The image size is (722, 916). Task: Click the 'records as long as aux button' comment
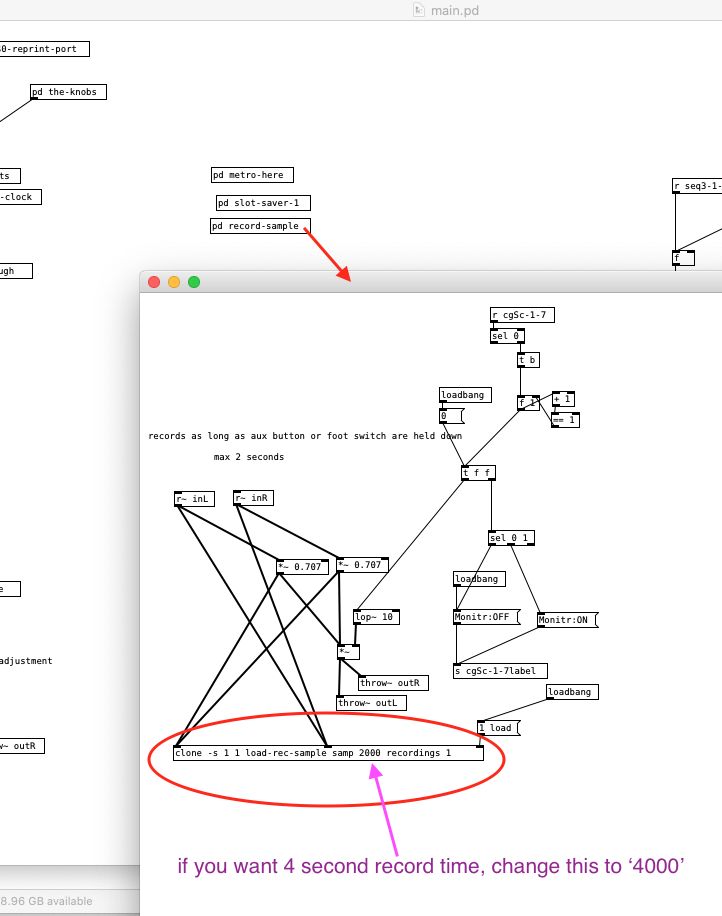coord(305,436)
